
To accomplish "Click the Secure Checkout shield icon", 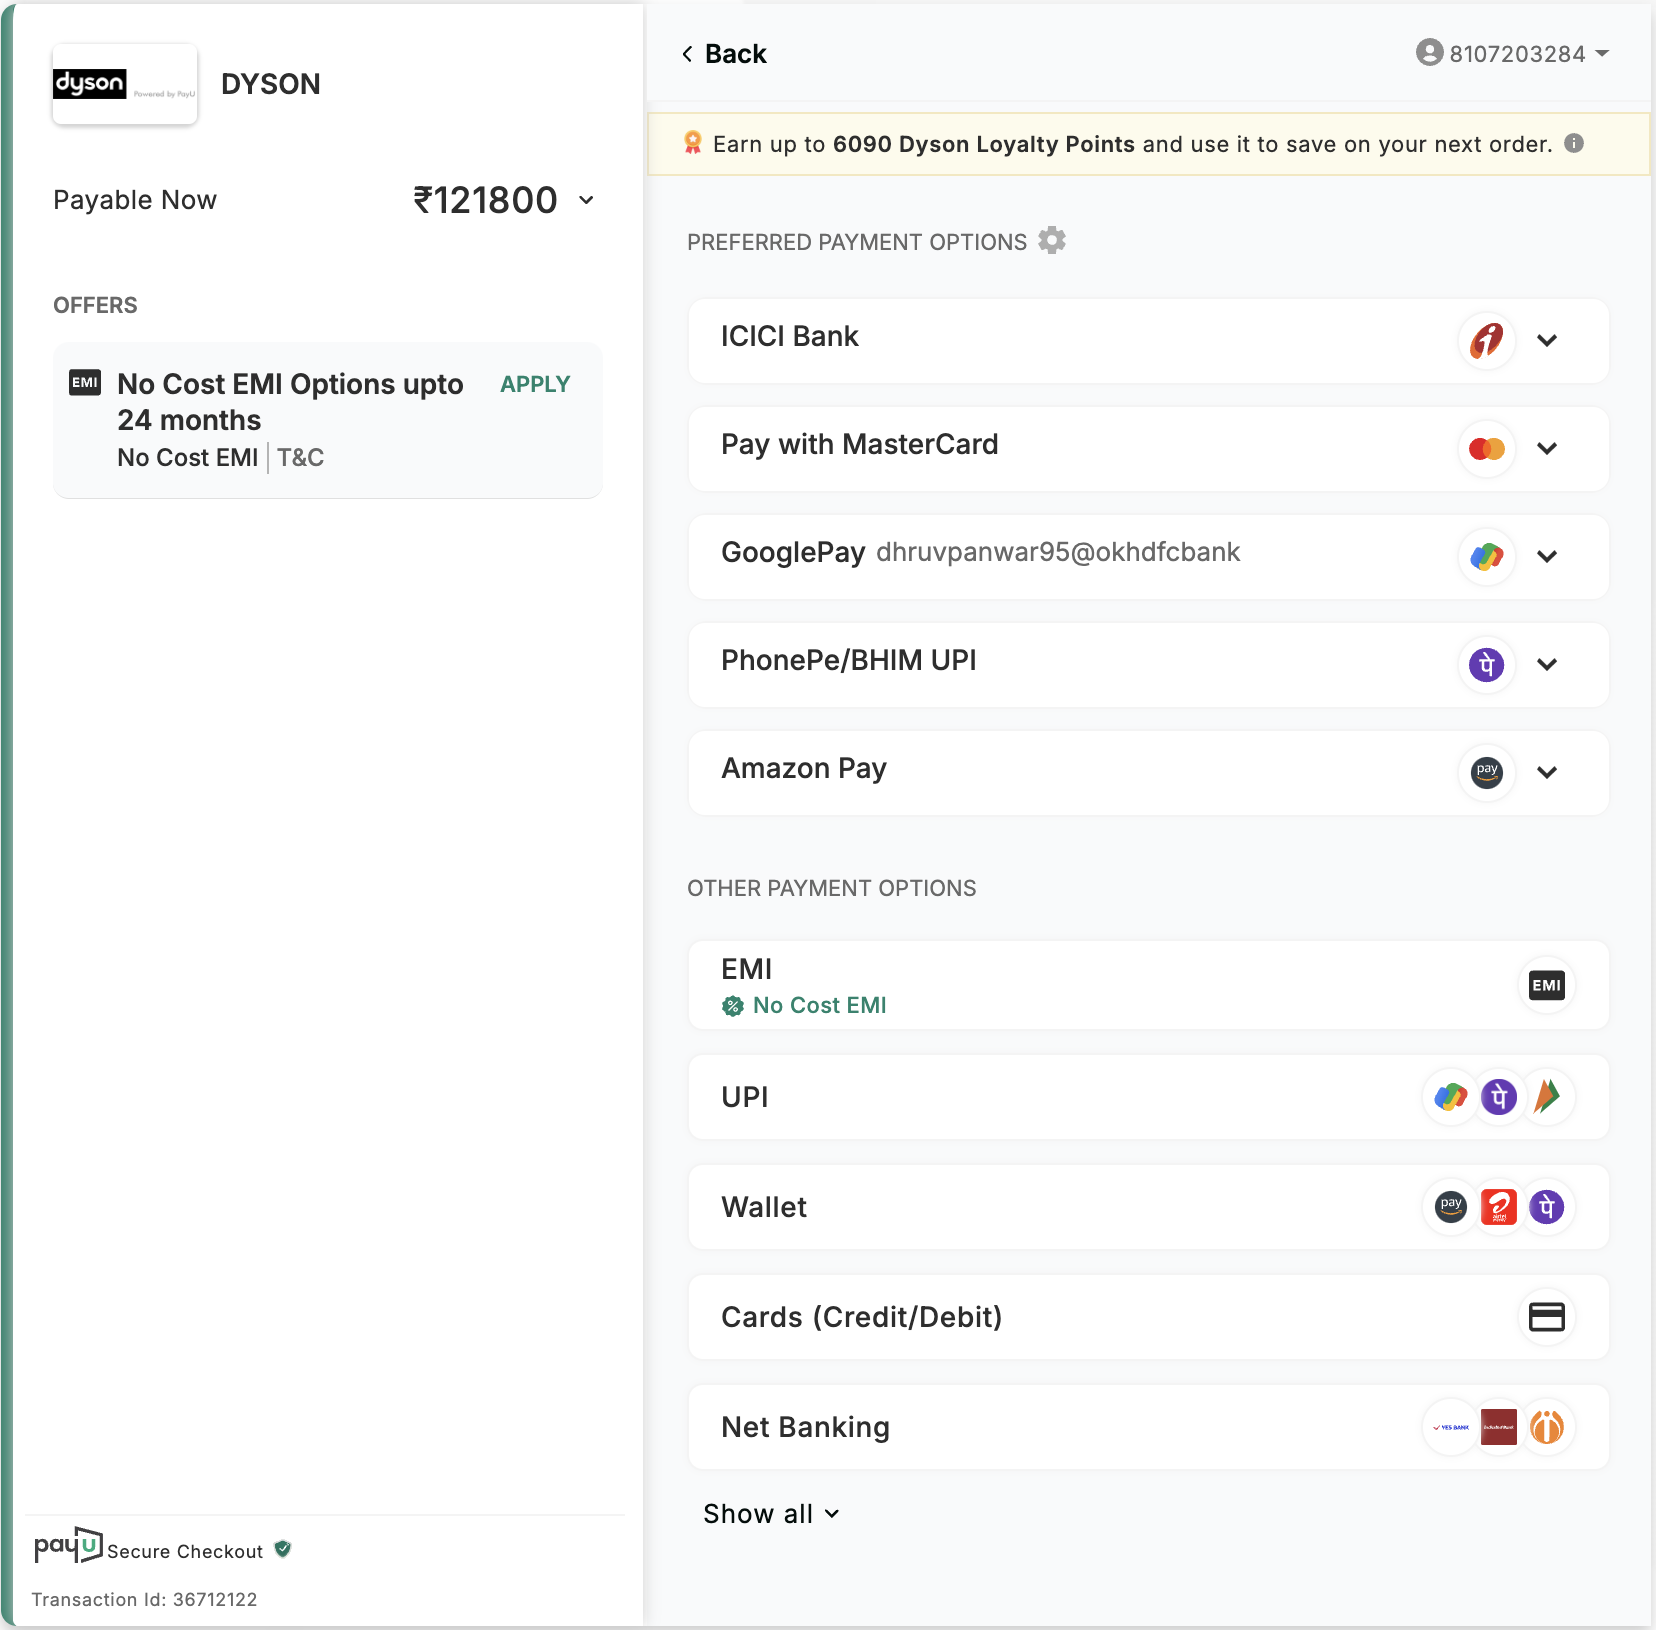I will click(283, 1549).
